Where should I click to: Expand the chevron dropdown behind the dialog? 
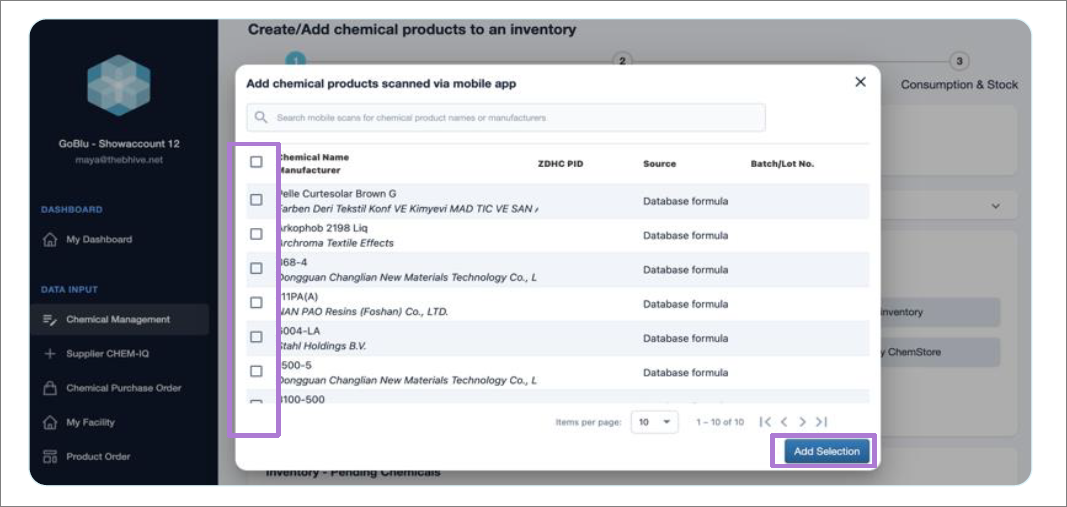[996, 206]
